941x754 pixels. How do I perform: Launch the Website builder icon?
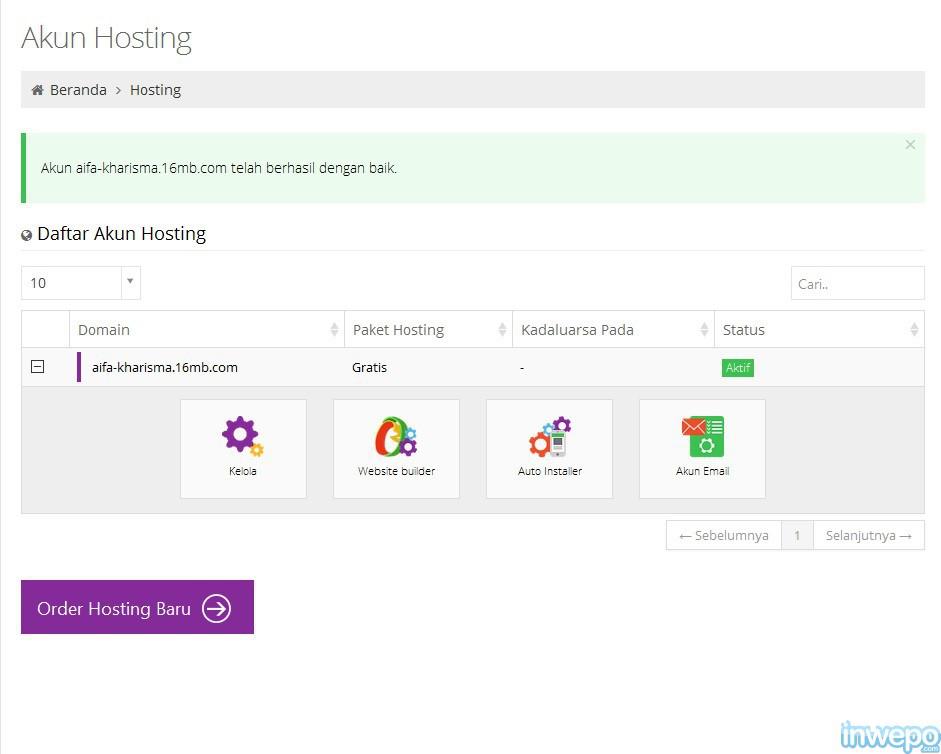coord(396,438)
